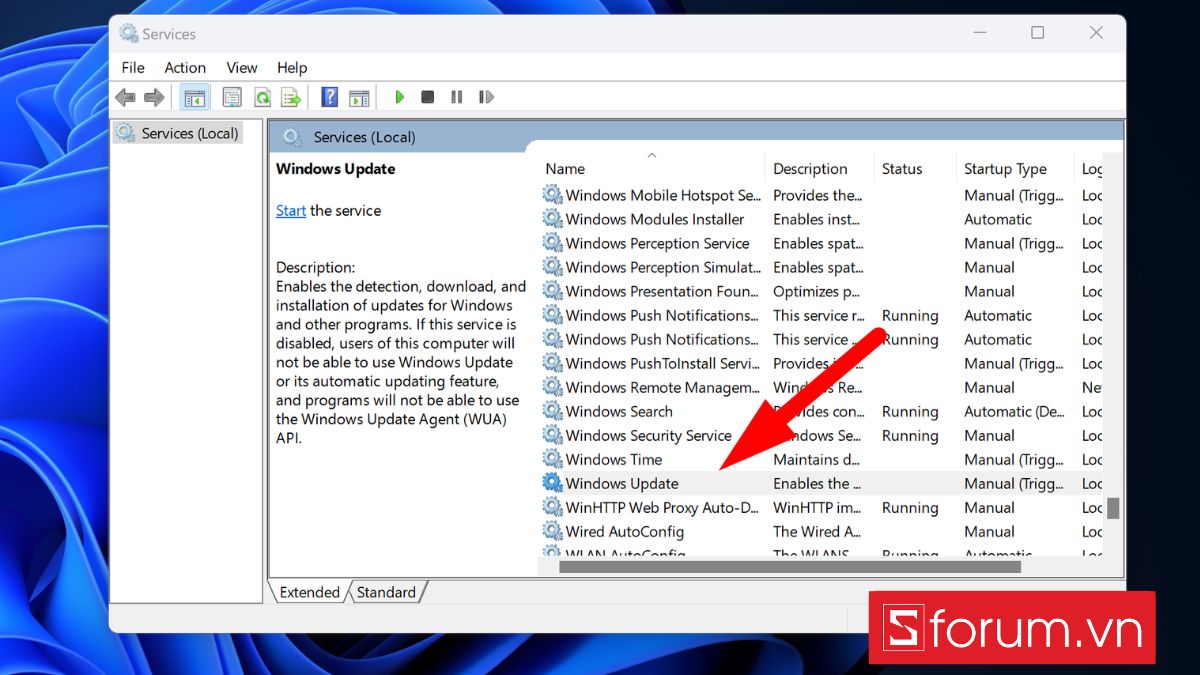Open the Action menu

185,67
